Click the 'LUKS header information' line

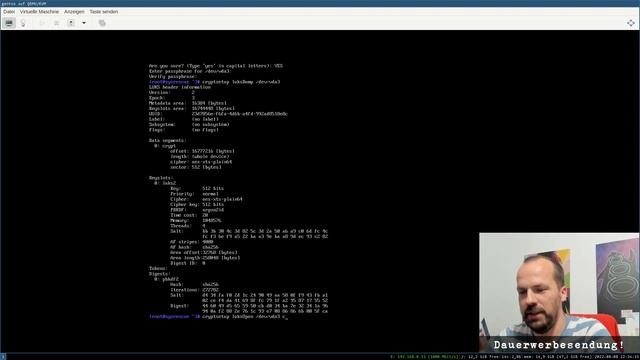pos(180,87)
